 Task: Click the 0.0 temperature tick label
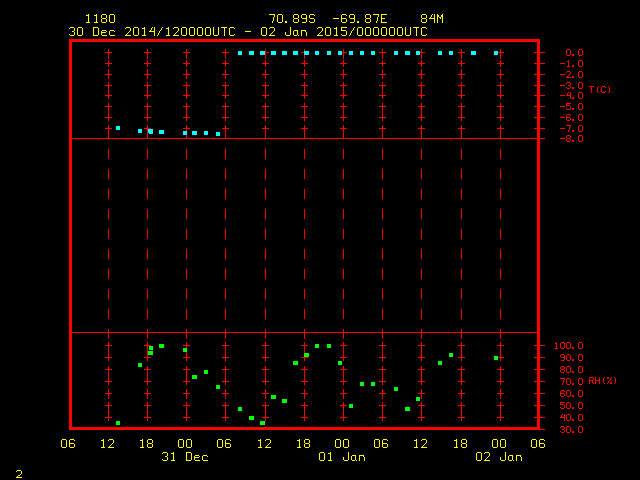(x=574, y=52)
